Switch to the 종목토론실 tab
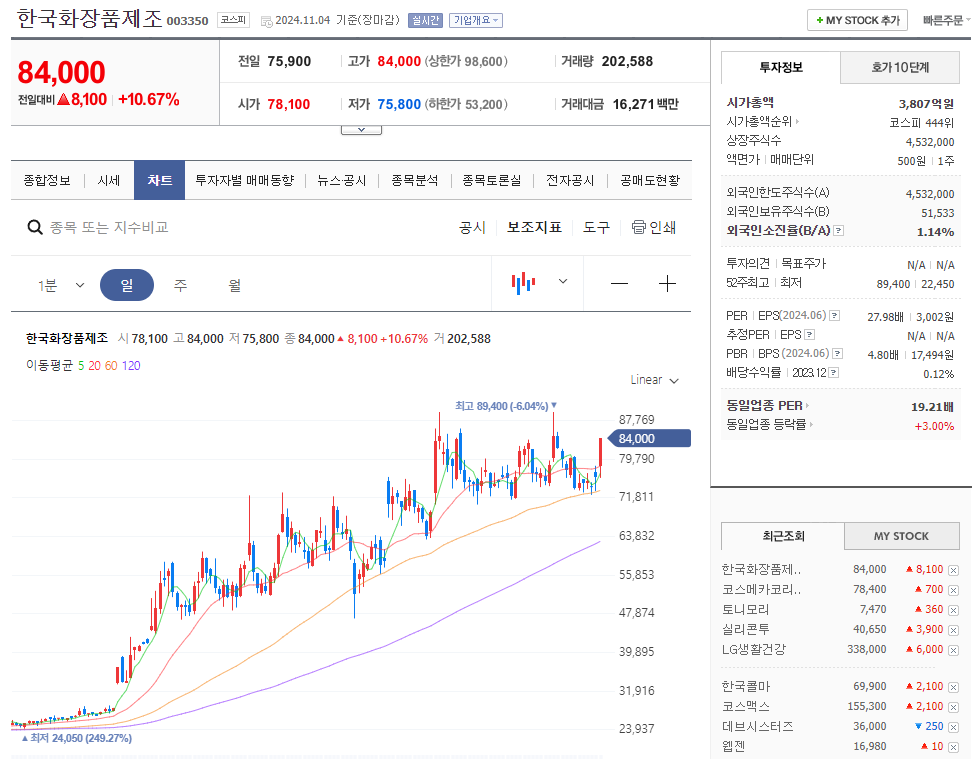Viewport: 975px width, 759px height. pos(492,180)
